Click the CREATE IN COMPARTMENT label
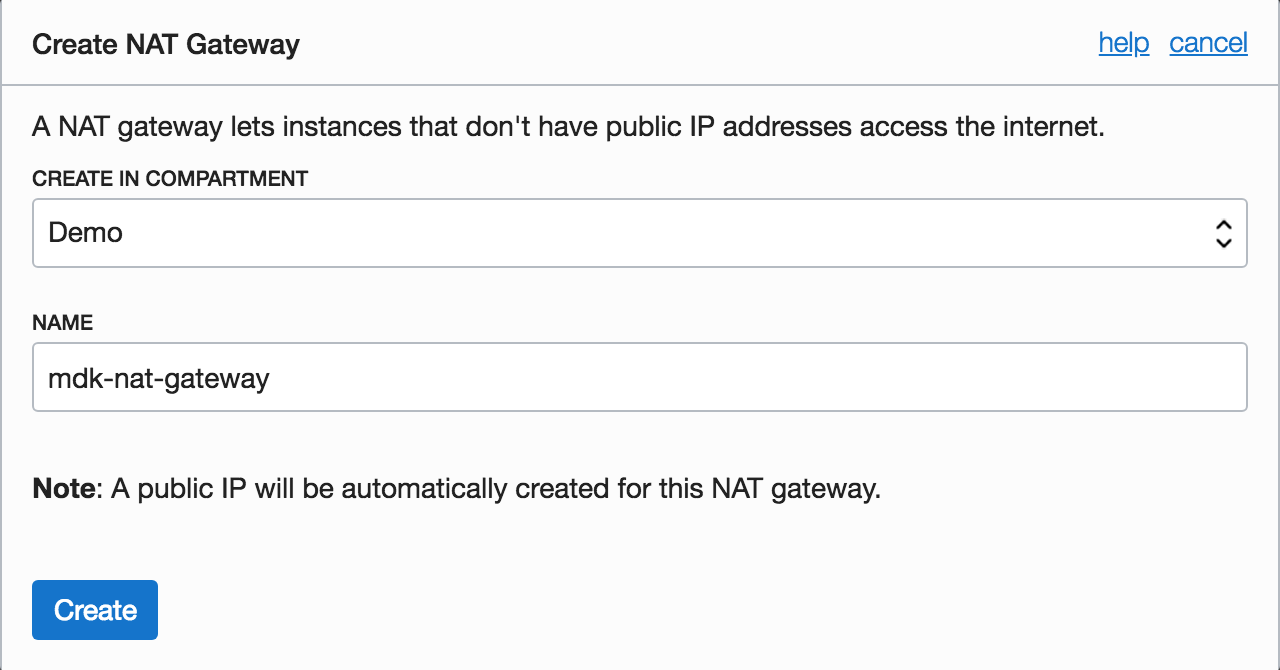Screen dimensions: 1280x670 (x=170, y=179)
